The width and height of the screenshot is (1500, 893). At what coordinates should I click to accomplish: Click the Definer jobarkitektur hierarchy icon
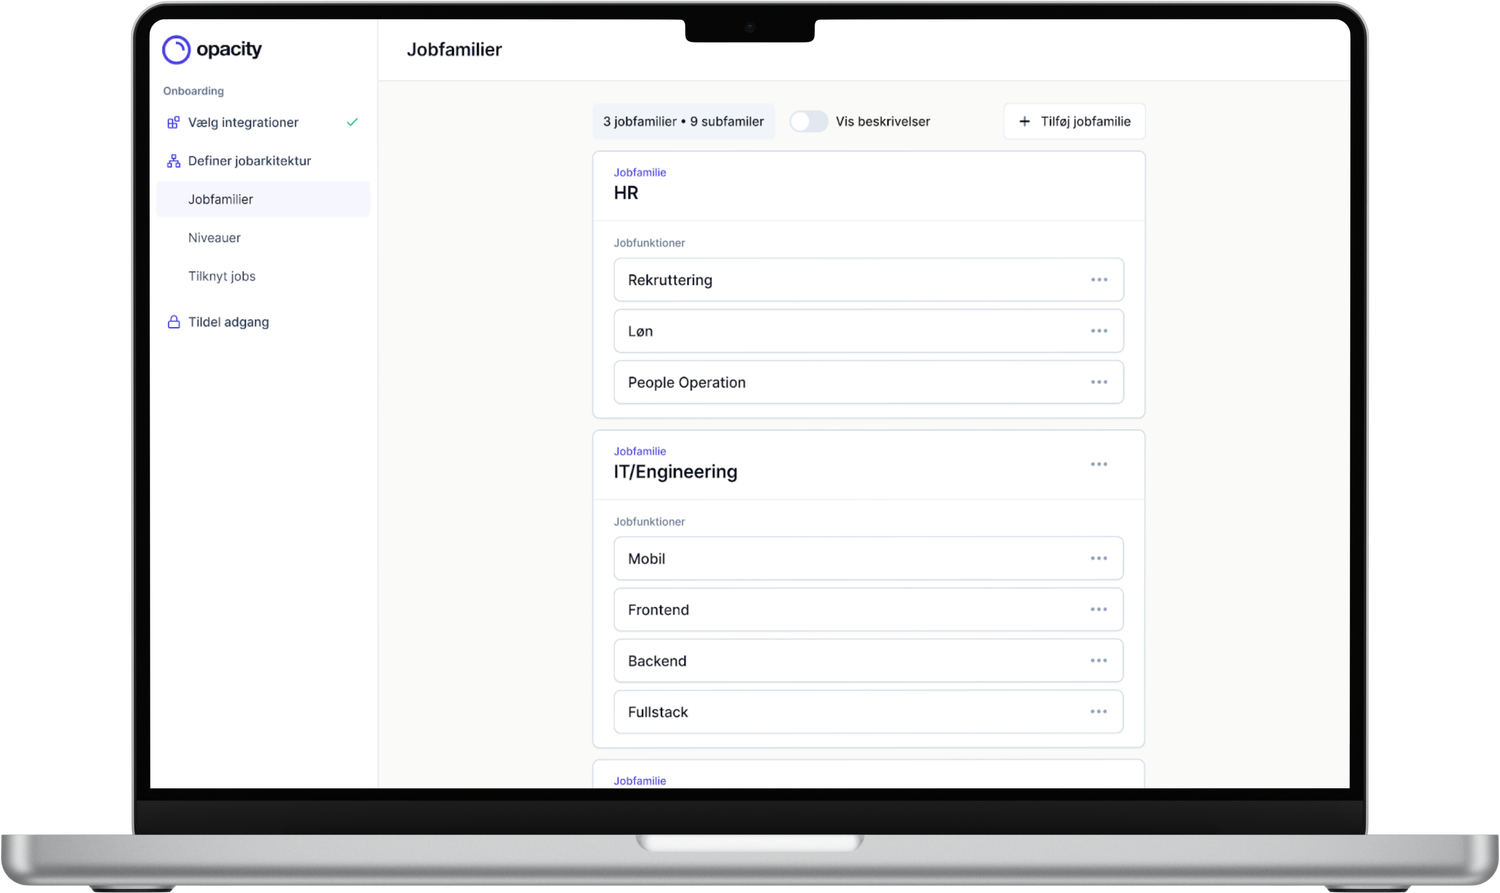point(173,161)
